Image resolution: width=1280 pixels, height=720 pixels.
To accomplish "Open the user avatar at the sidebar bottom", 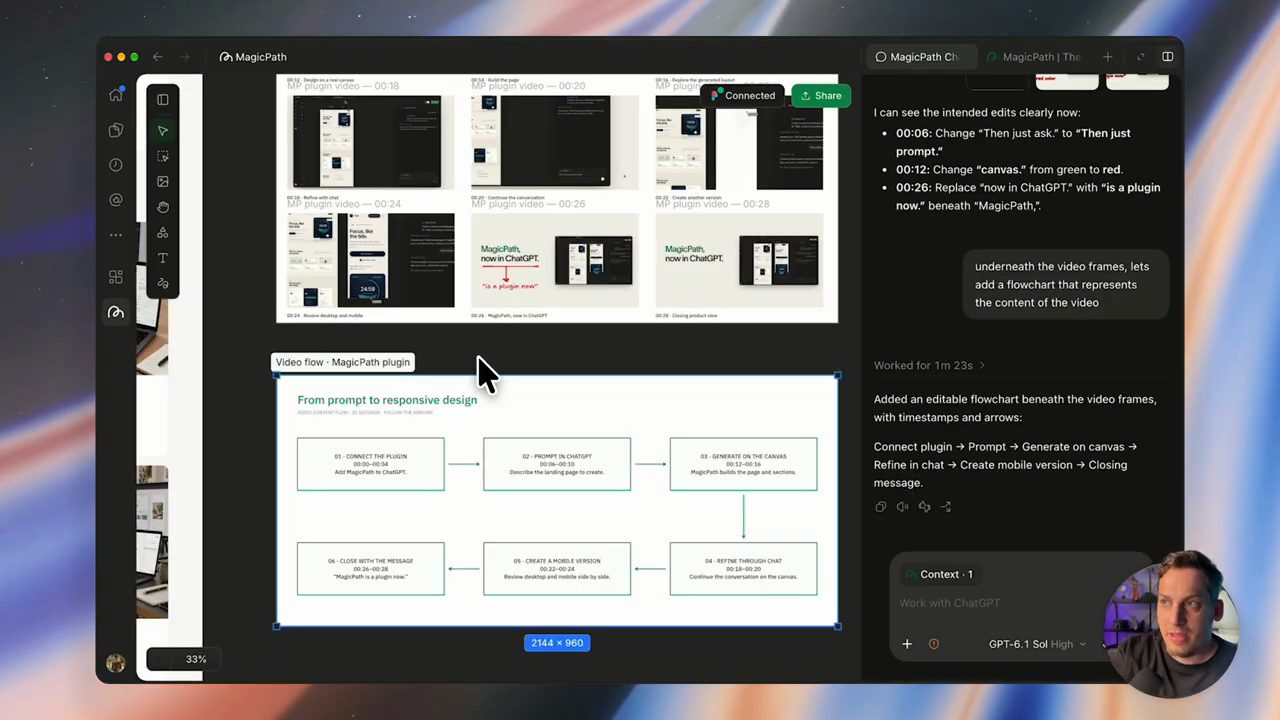I will coord(116,663).
